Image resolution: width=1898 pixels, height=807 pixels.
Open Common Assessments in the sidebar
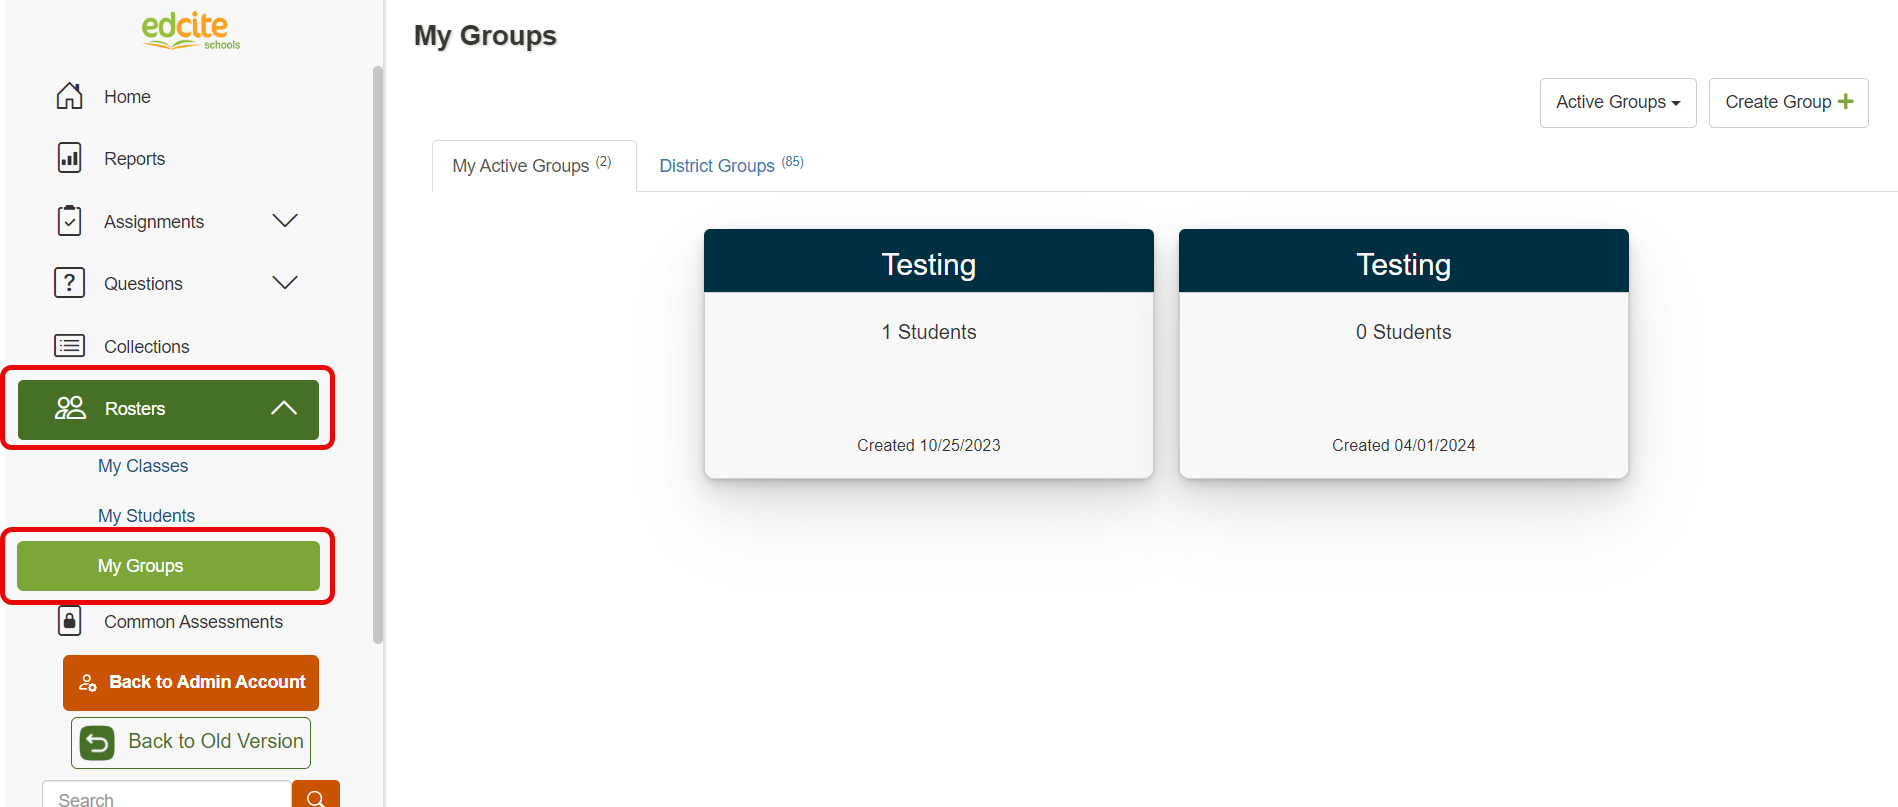pos(193,622)
